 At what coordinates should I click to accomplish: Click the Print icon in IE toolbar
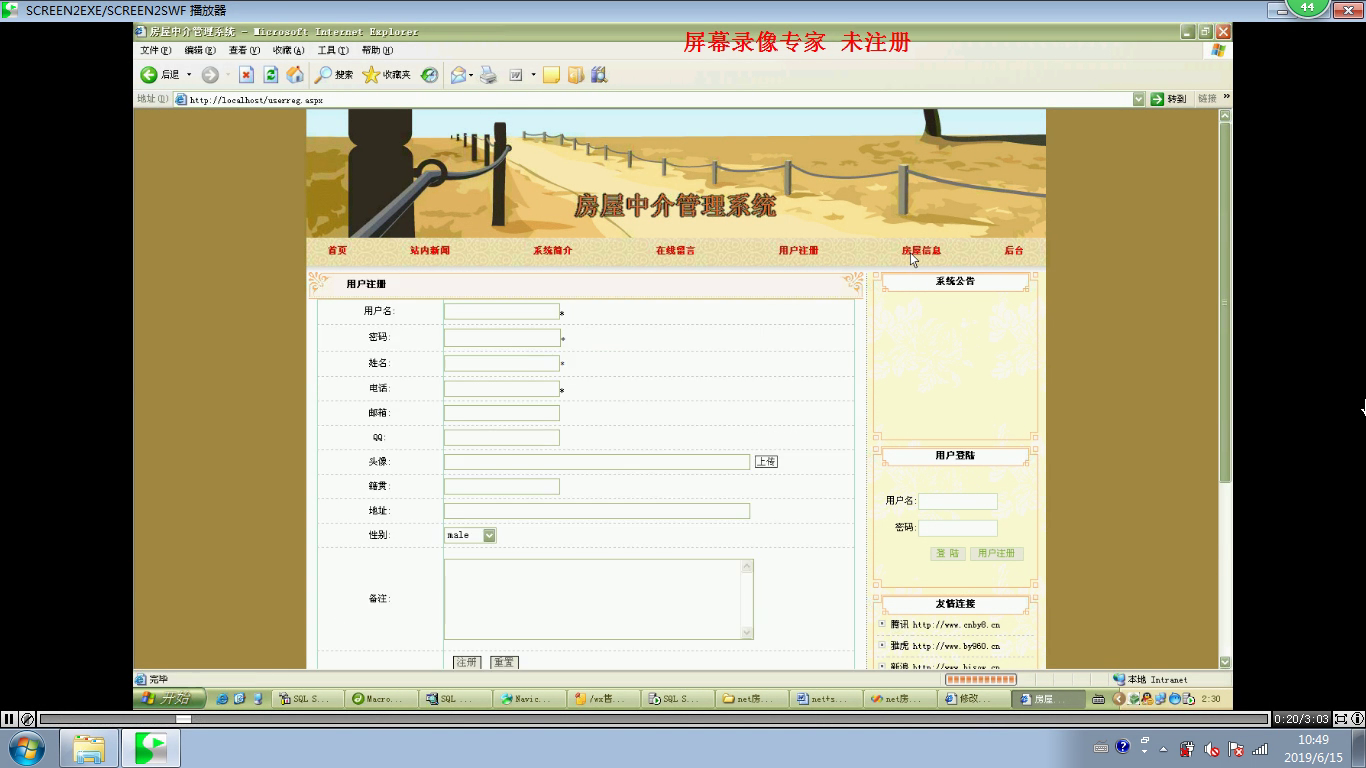pos(489,75)
